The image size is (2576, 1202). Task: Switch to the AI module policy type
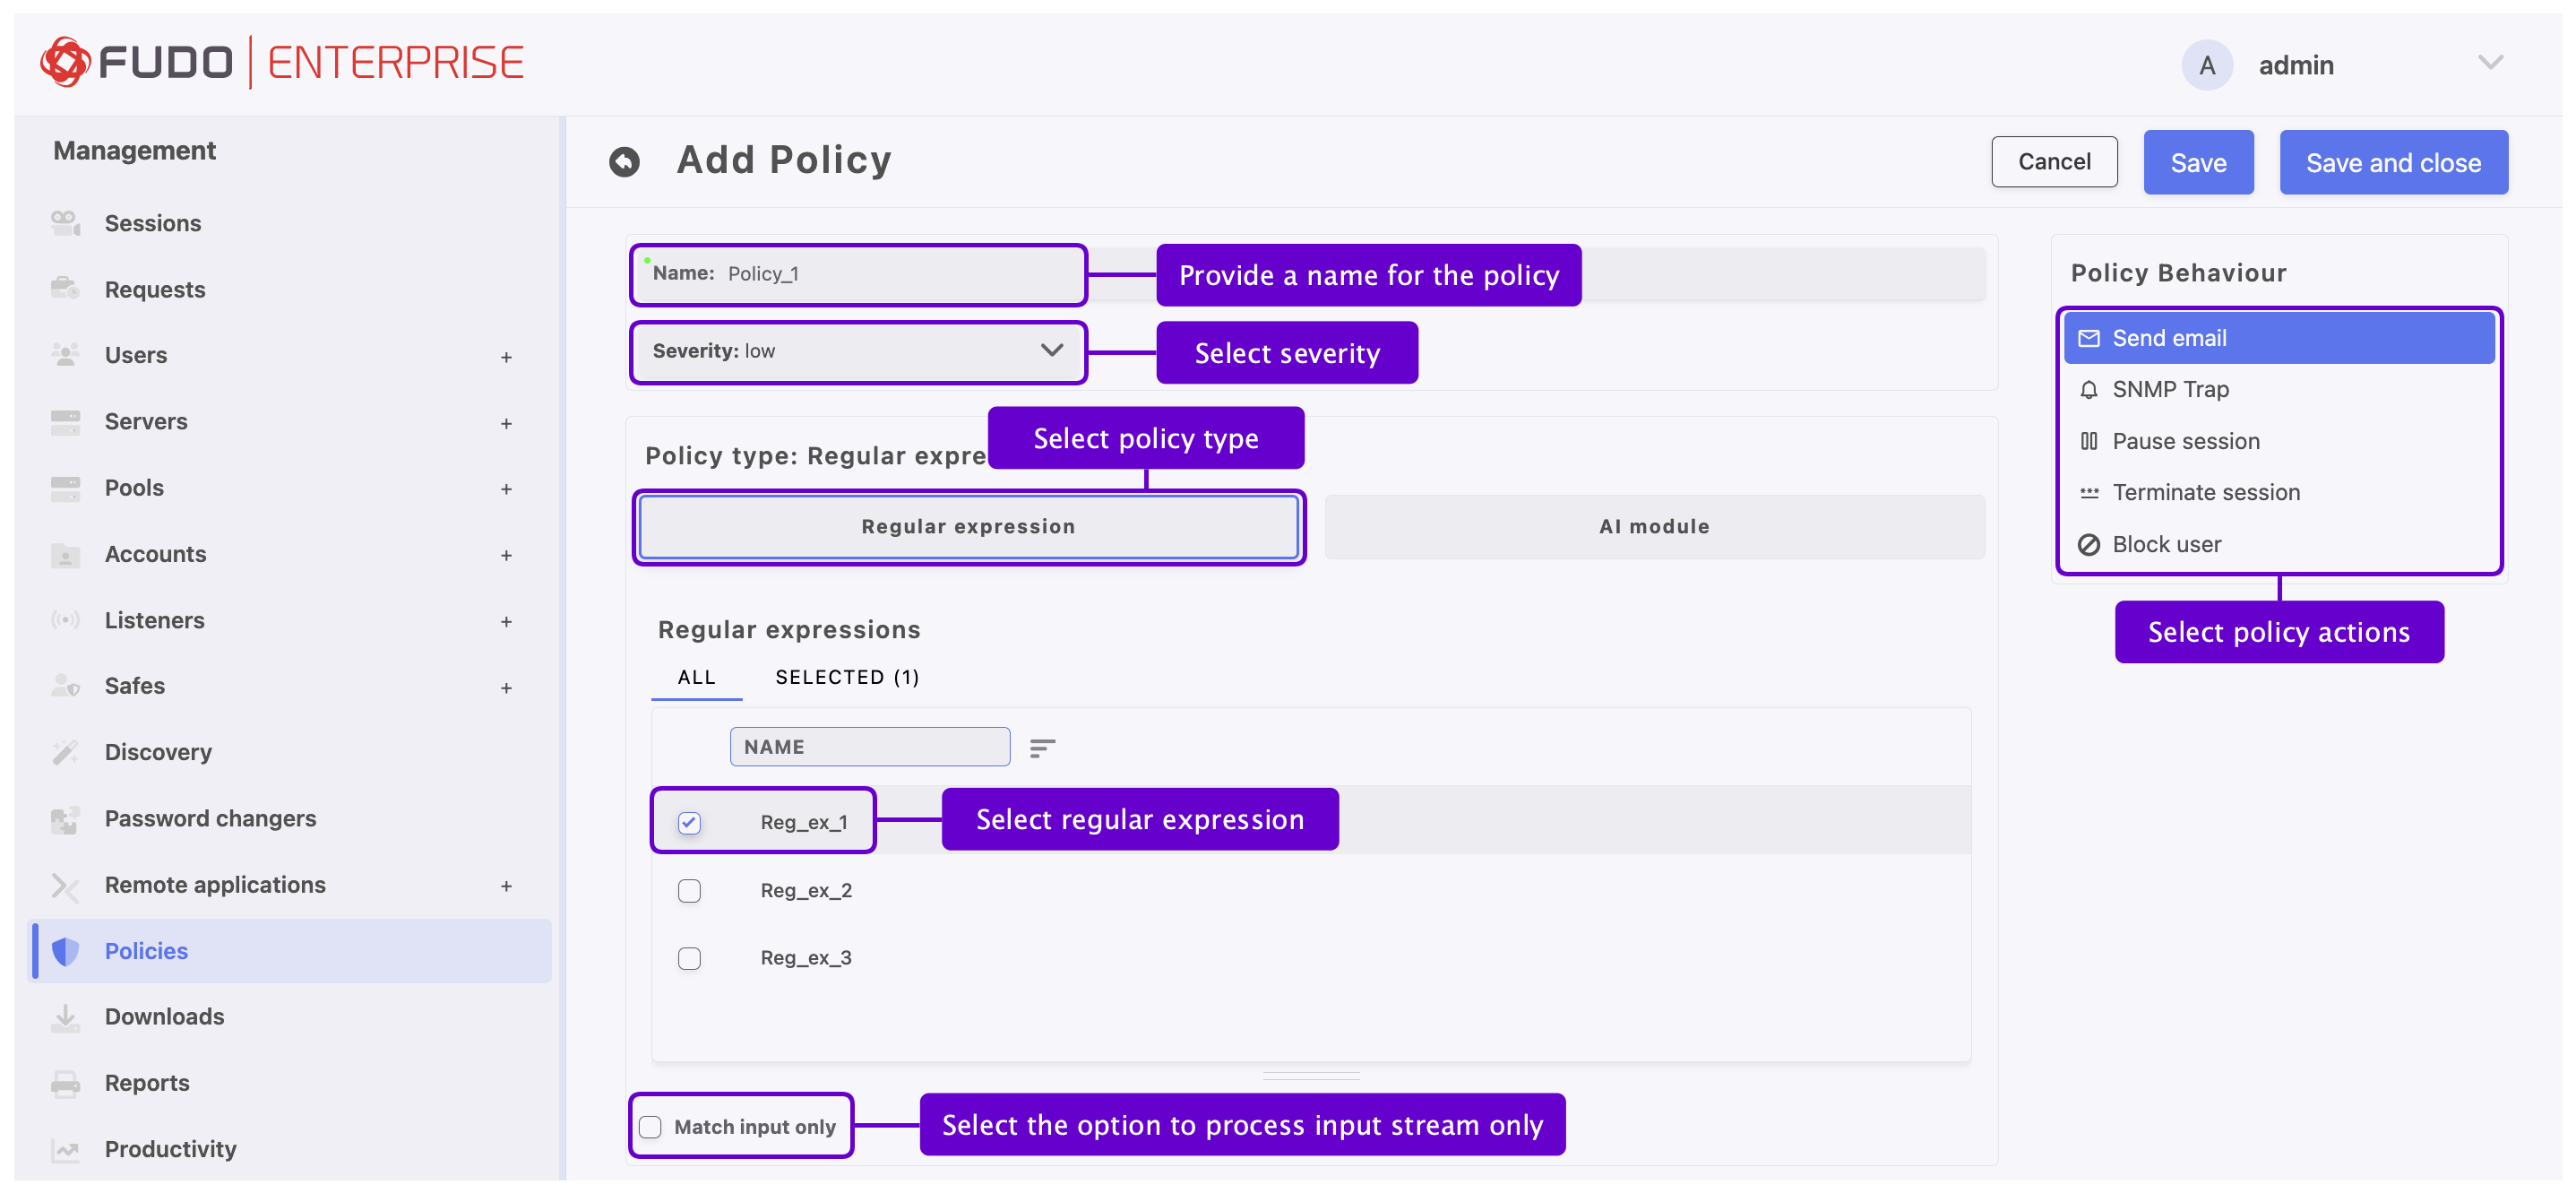pos(1652,526)
